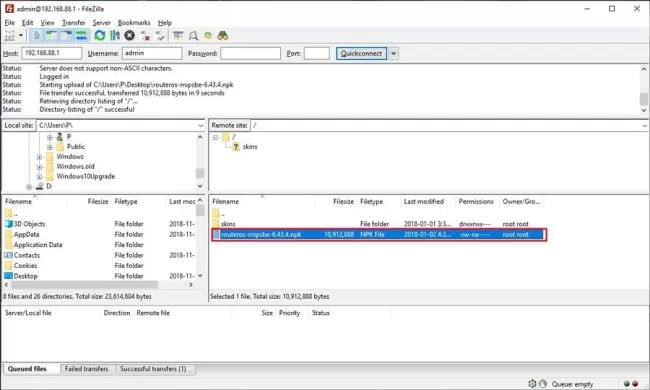Open the Transfer menu
Screen dimensions: 650x390
(73, 23)
